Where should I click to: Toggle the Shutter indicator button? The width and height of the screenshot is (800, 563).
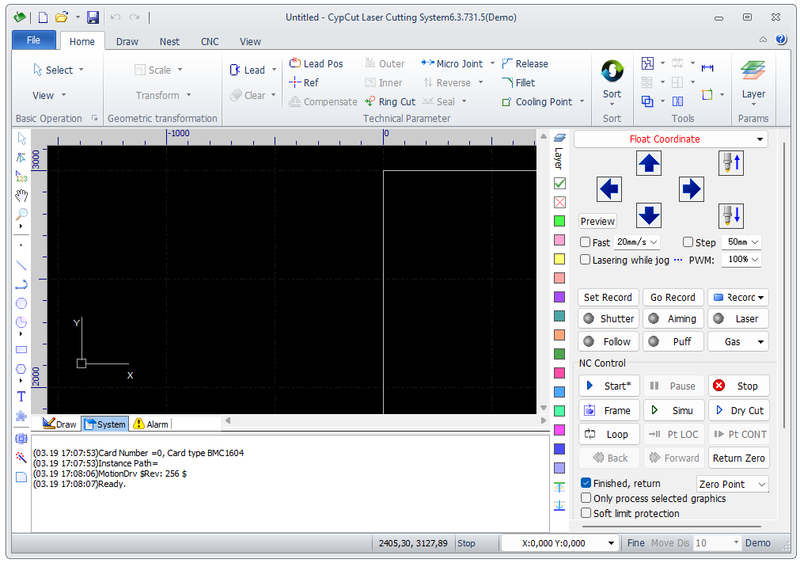[609, 319]
